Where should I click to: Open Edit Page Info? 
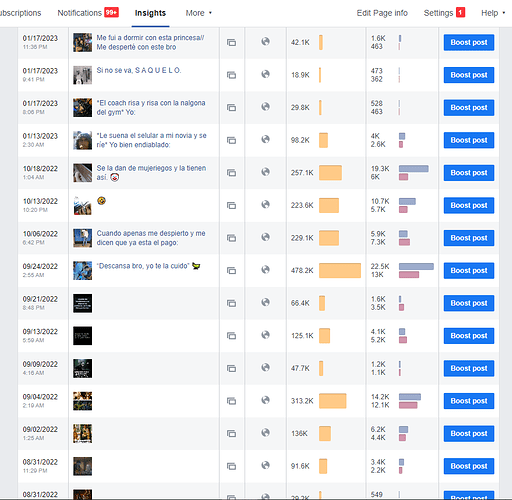(x=382, y=13)
